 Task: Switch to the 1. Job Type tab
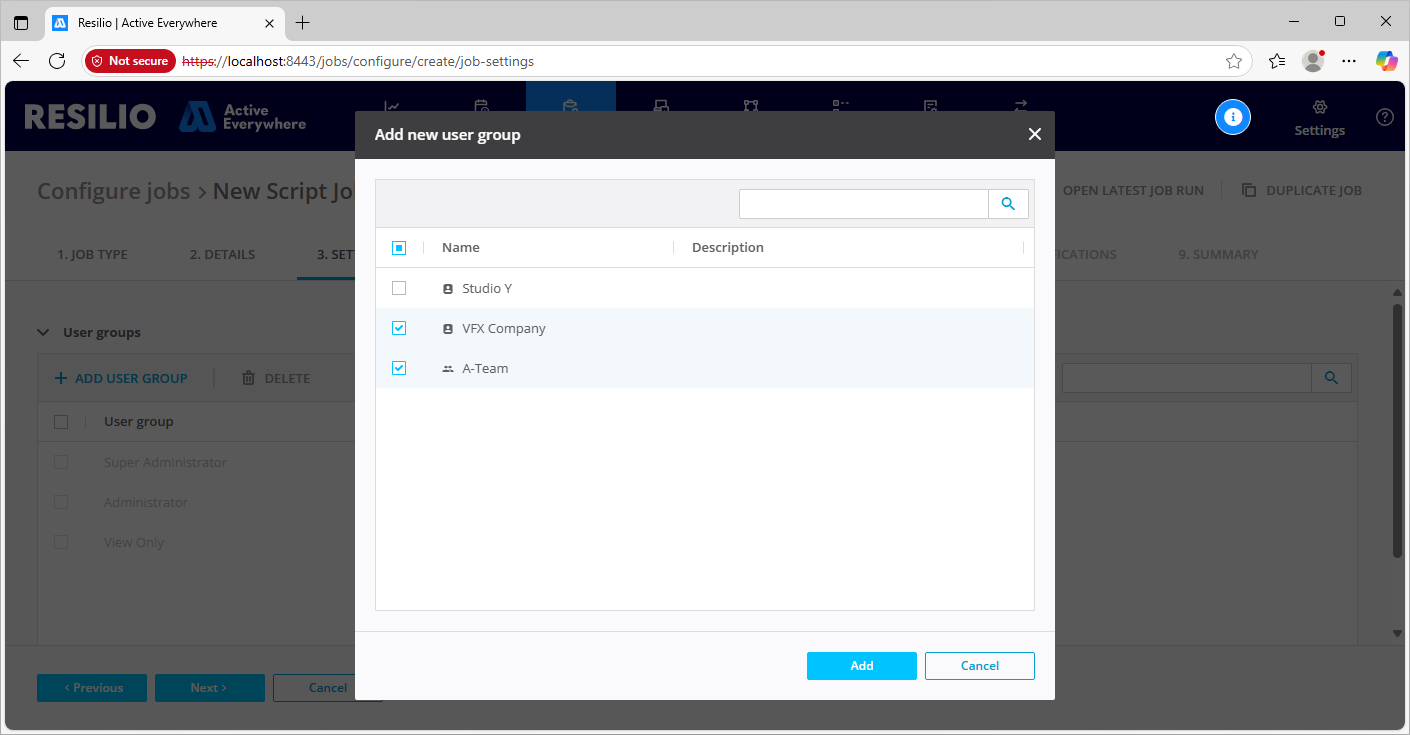[x=92, y=254]
